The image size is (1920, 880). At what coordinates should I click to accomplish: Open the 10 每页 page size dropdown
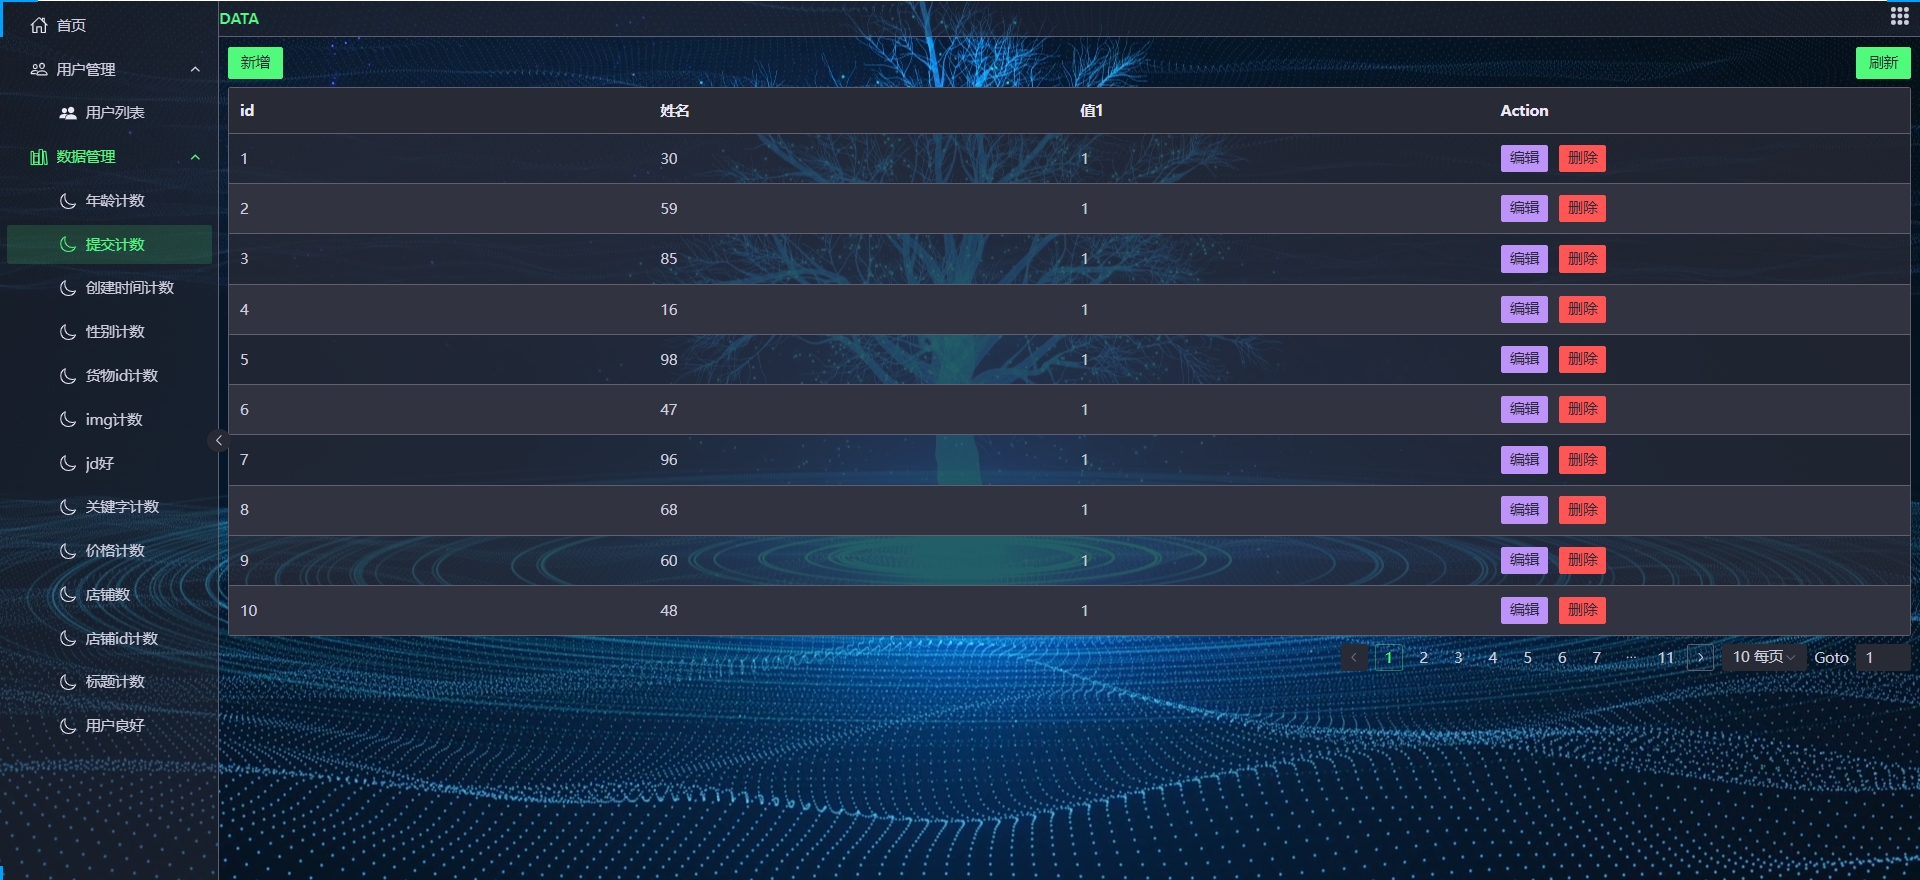1763,657
